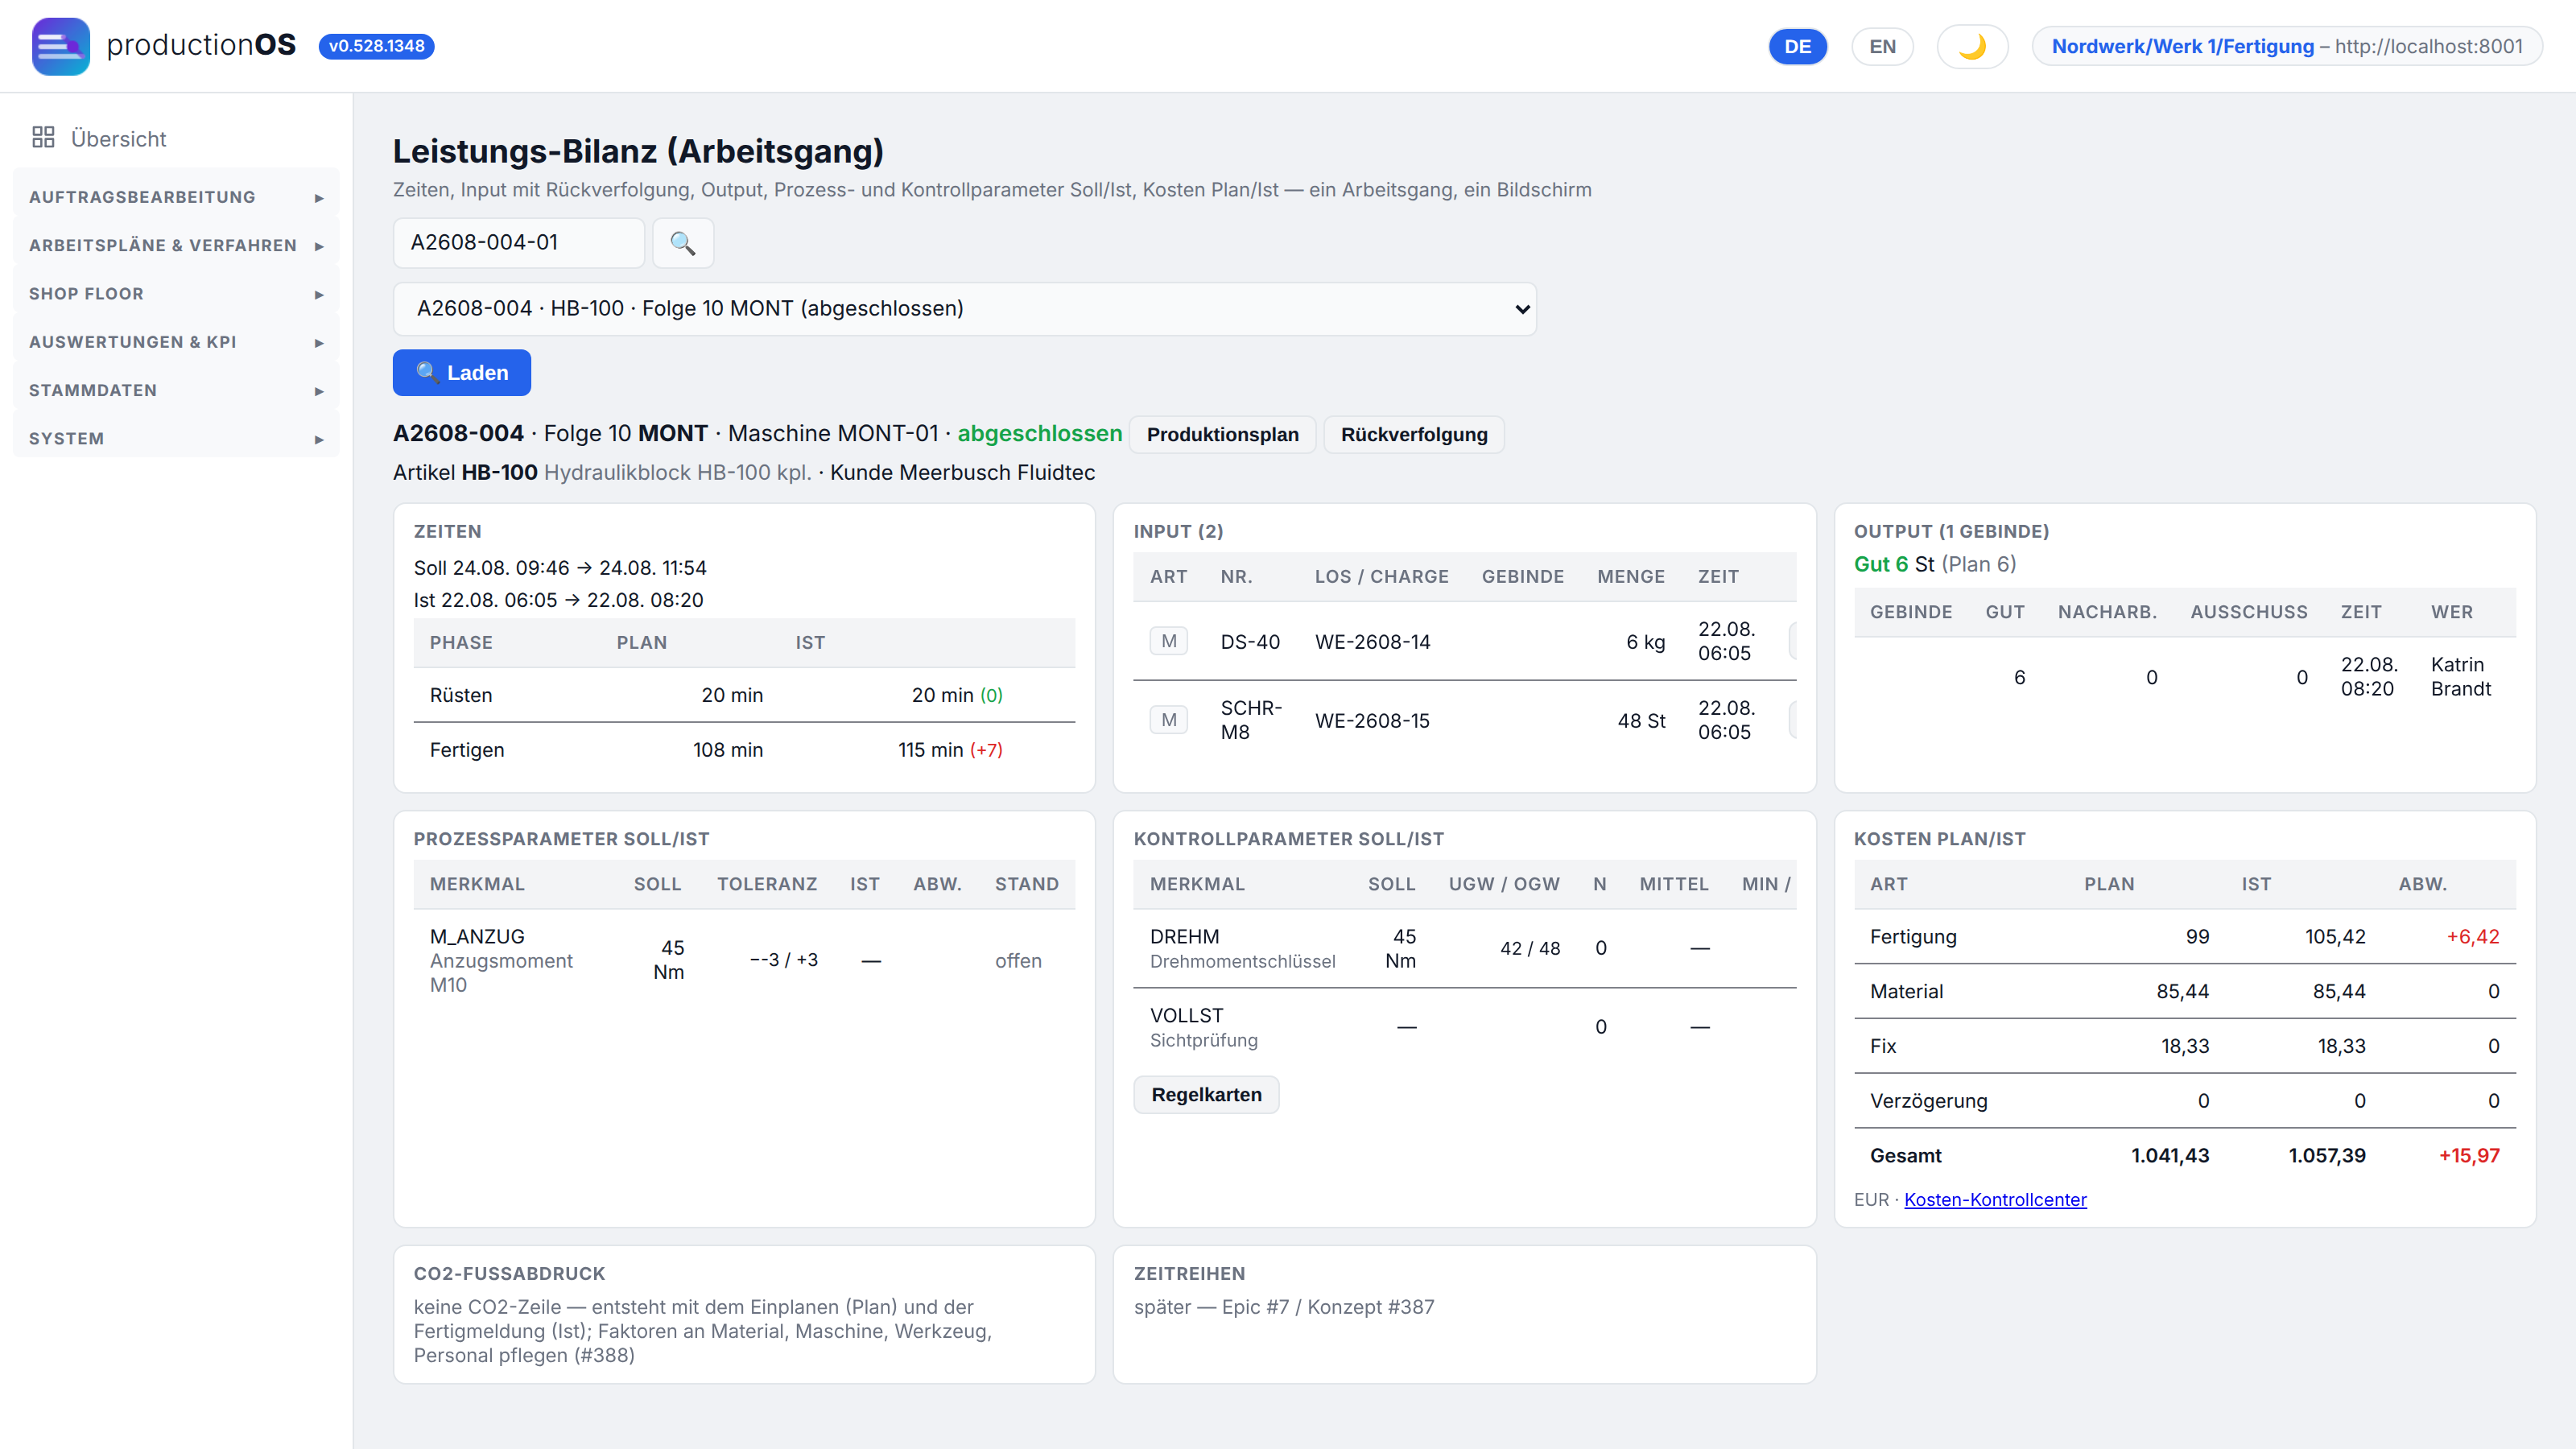Click the Nordwerk/Werk 1/Fertigung site selector
2576x1449 pixels.
pyautogui.click(x=2287, y=46)
